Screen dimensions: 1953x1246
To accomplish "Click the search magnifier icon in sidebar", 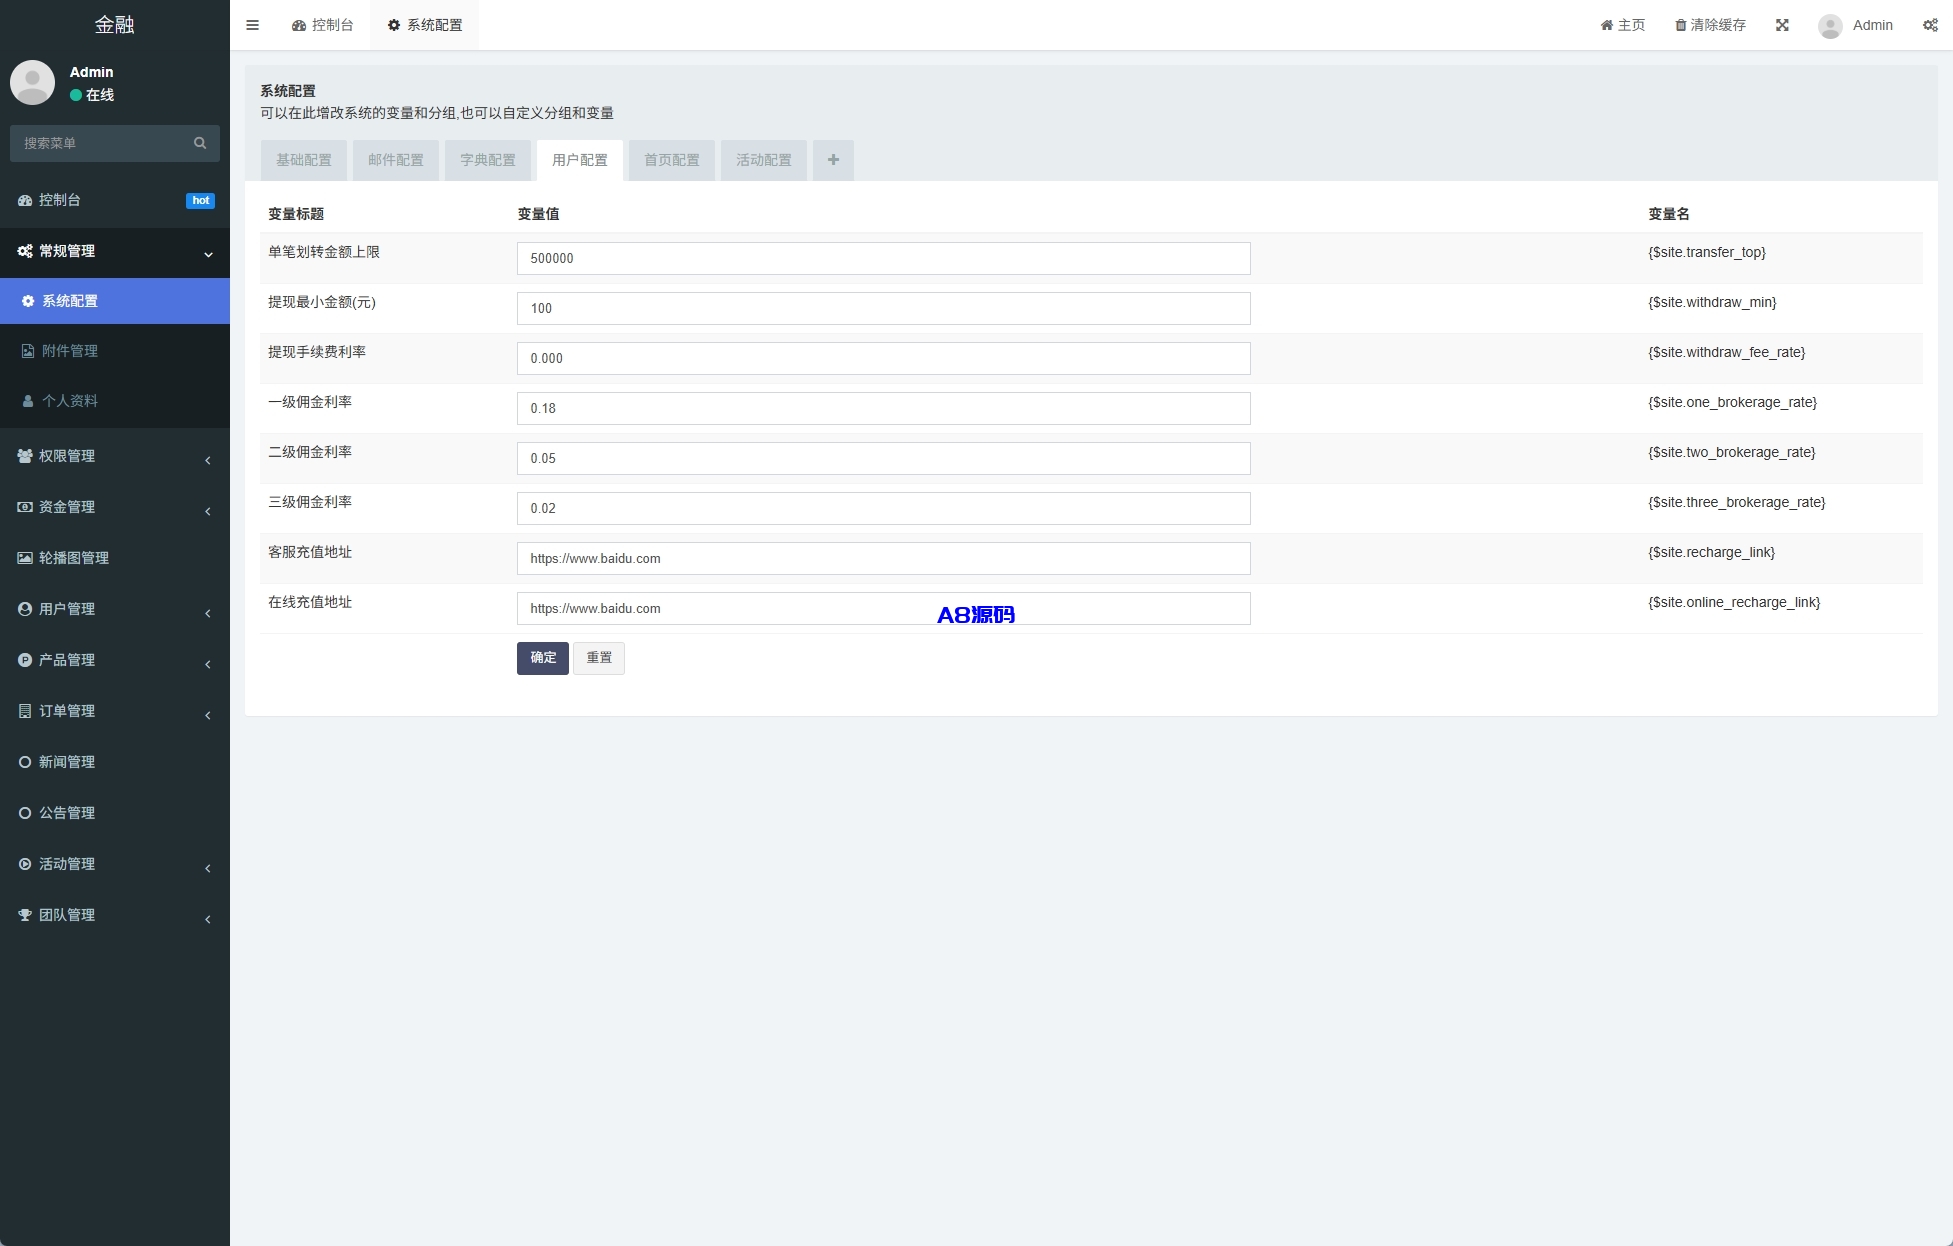I will point(200,143).
